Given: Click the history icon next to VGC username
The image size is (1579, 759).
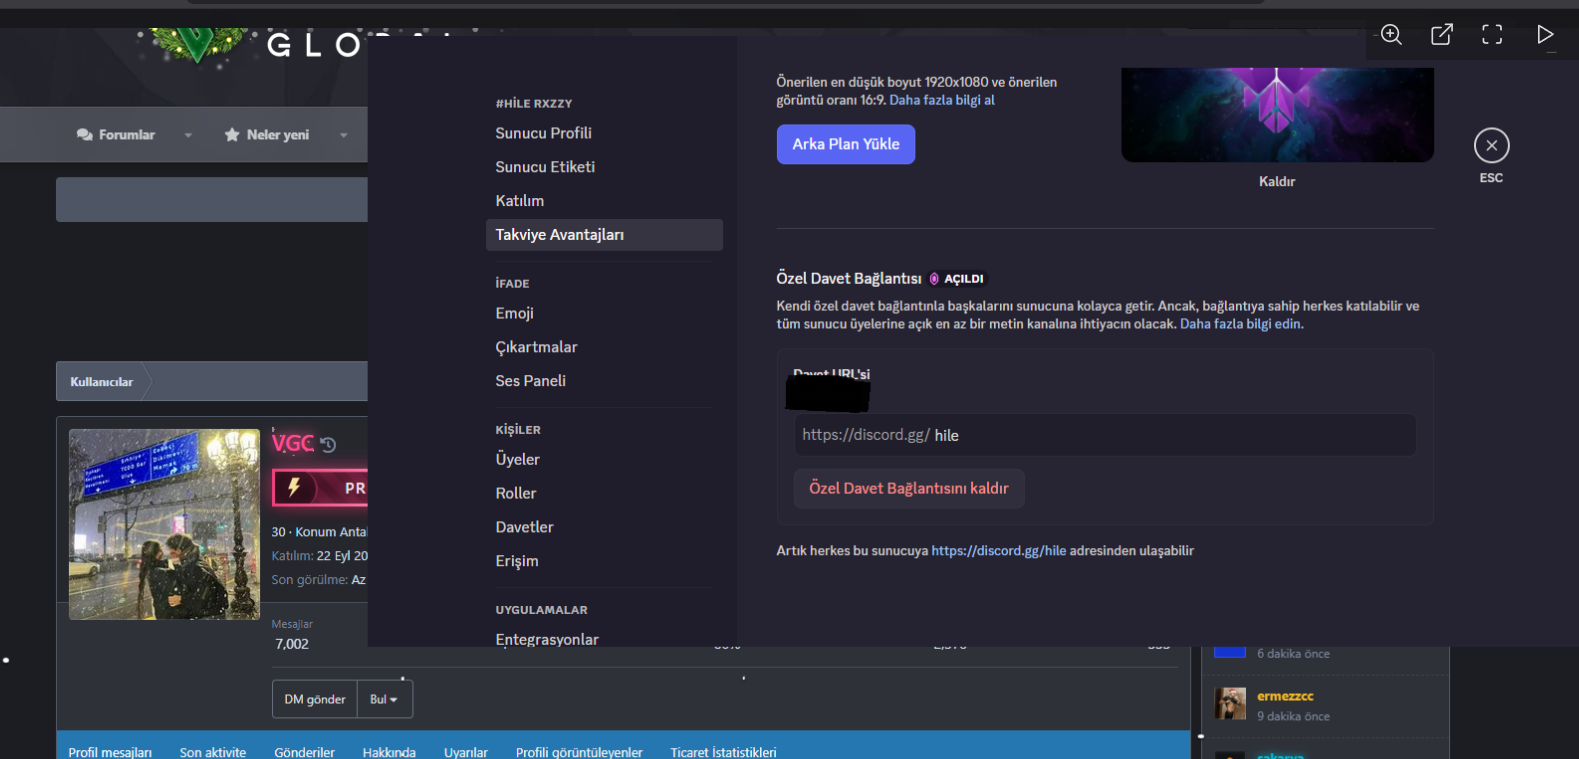Looking at the screenshot, I should [x=328, y=445].
